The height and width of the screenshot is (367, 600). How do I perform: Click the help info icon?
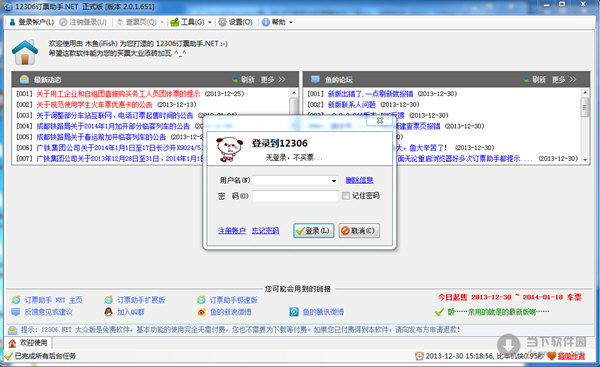(266, 22)
